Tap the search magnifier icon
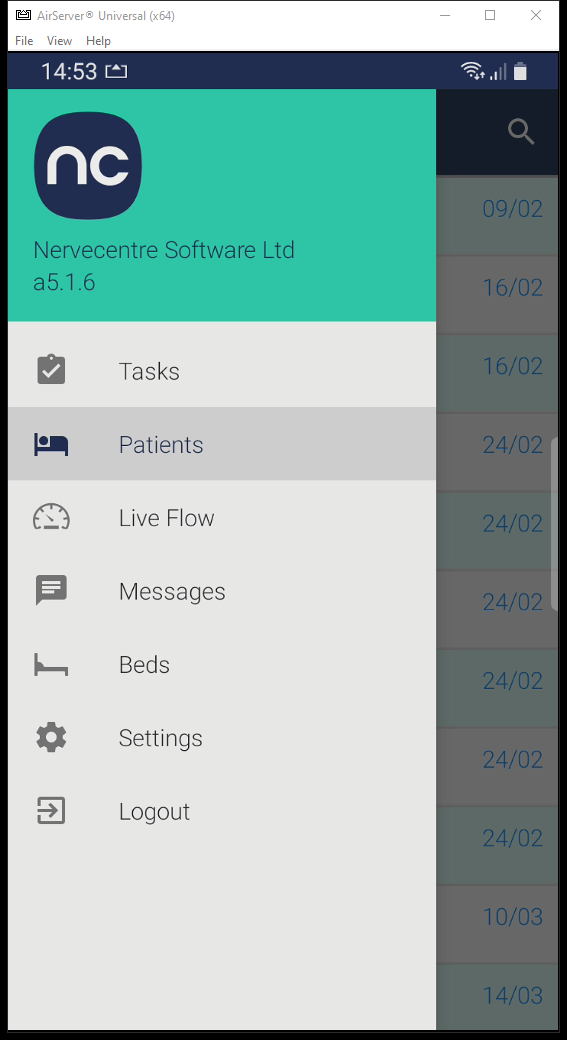 [x=521, y=131]
